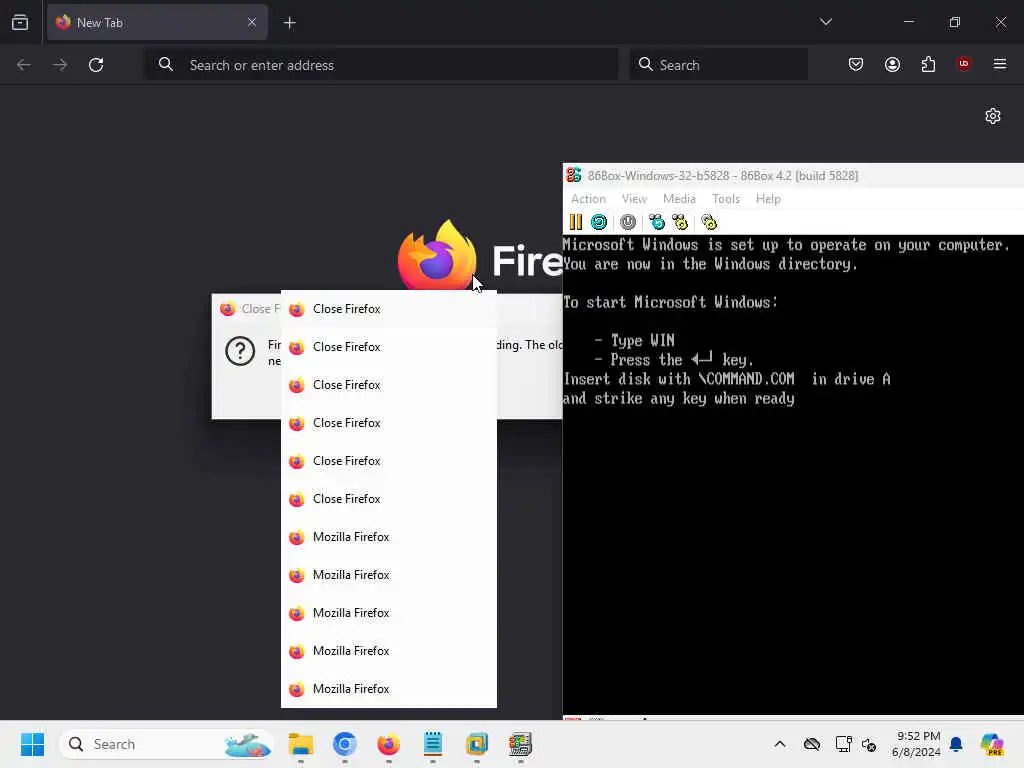Open File Explorer from the taskbar
The image size is (1024, 768).
pos(300,744)
